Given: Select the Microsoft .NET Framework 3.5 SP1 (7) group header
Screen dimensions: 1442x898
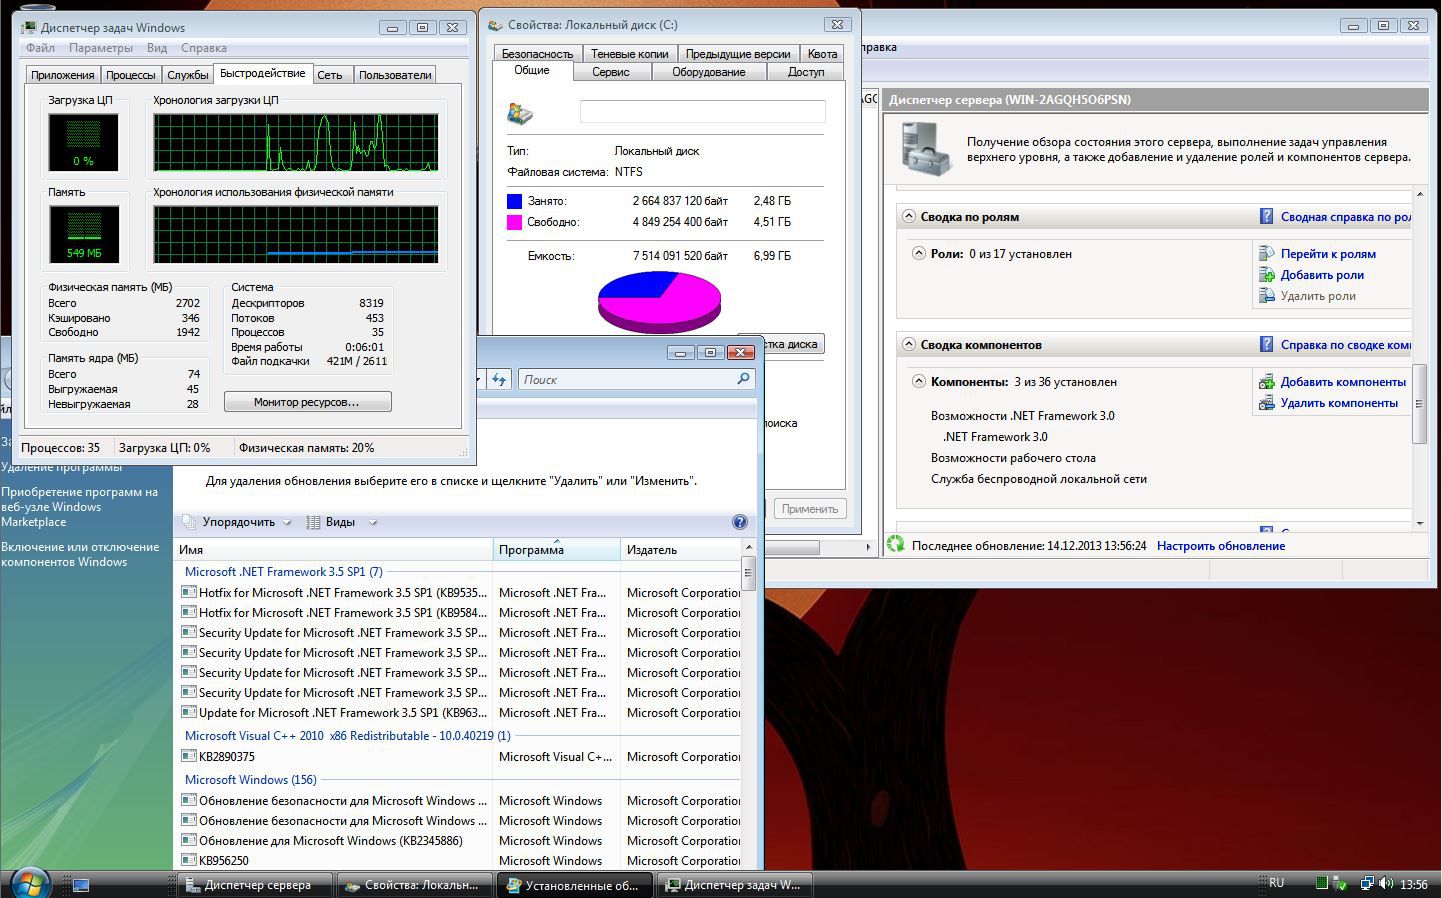Looking at the screenshot, I should [x=284, y=572].
